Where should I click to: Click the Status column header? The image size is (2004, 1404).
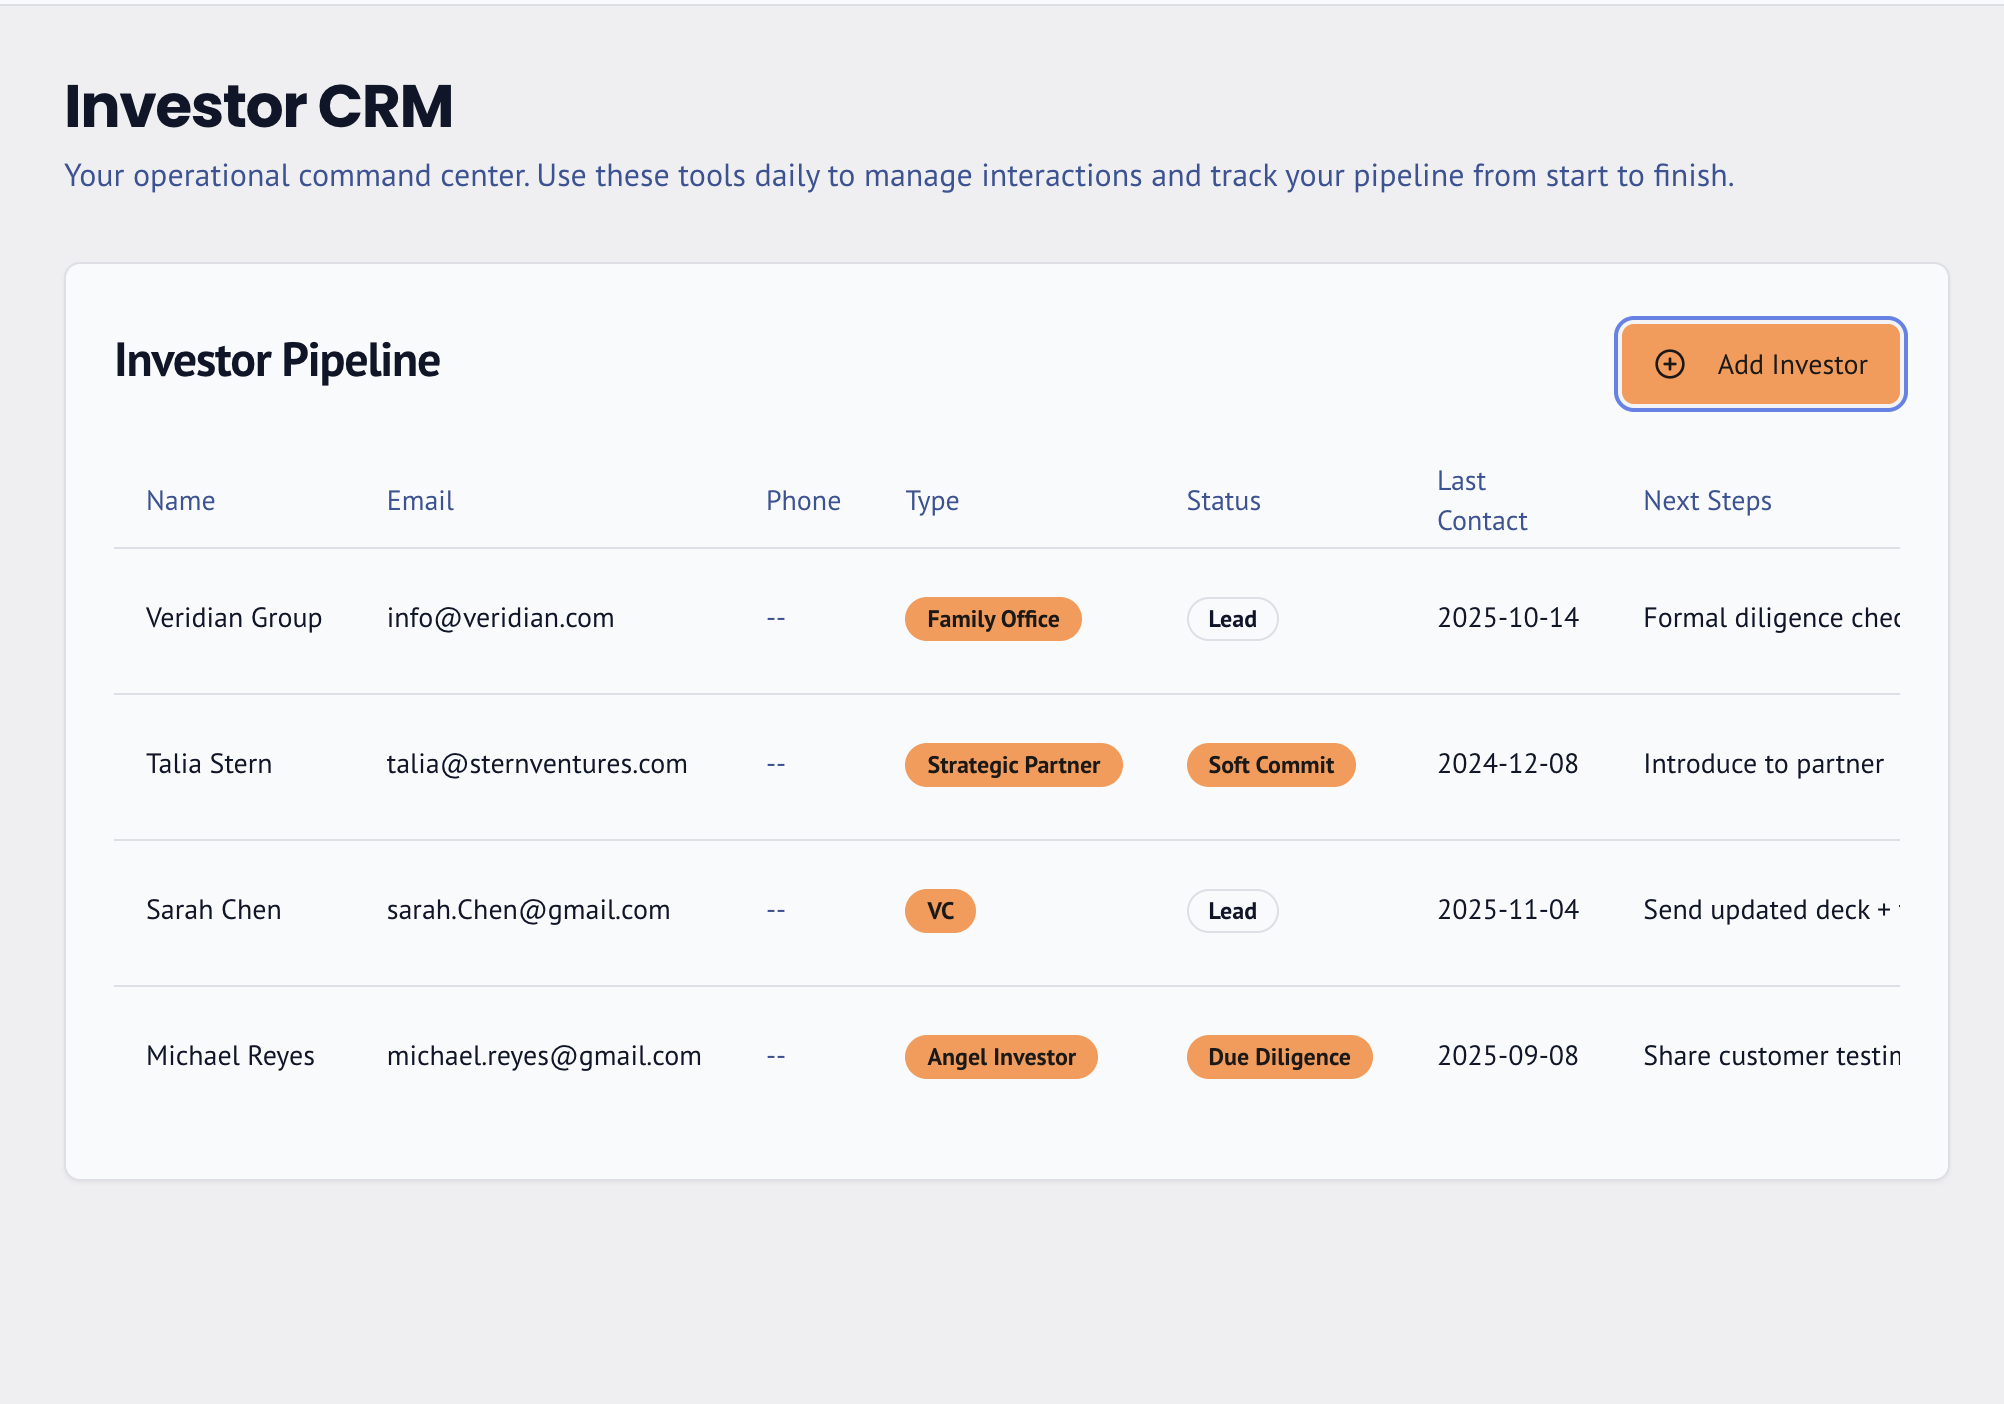click(1223, 501)
